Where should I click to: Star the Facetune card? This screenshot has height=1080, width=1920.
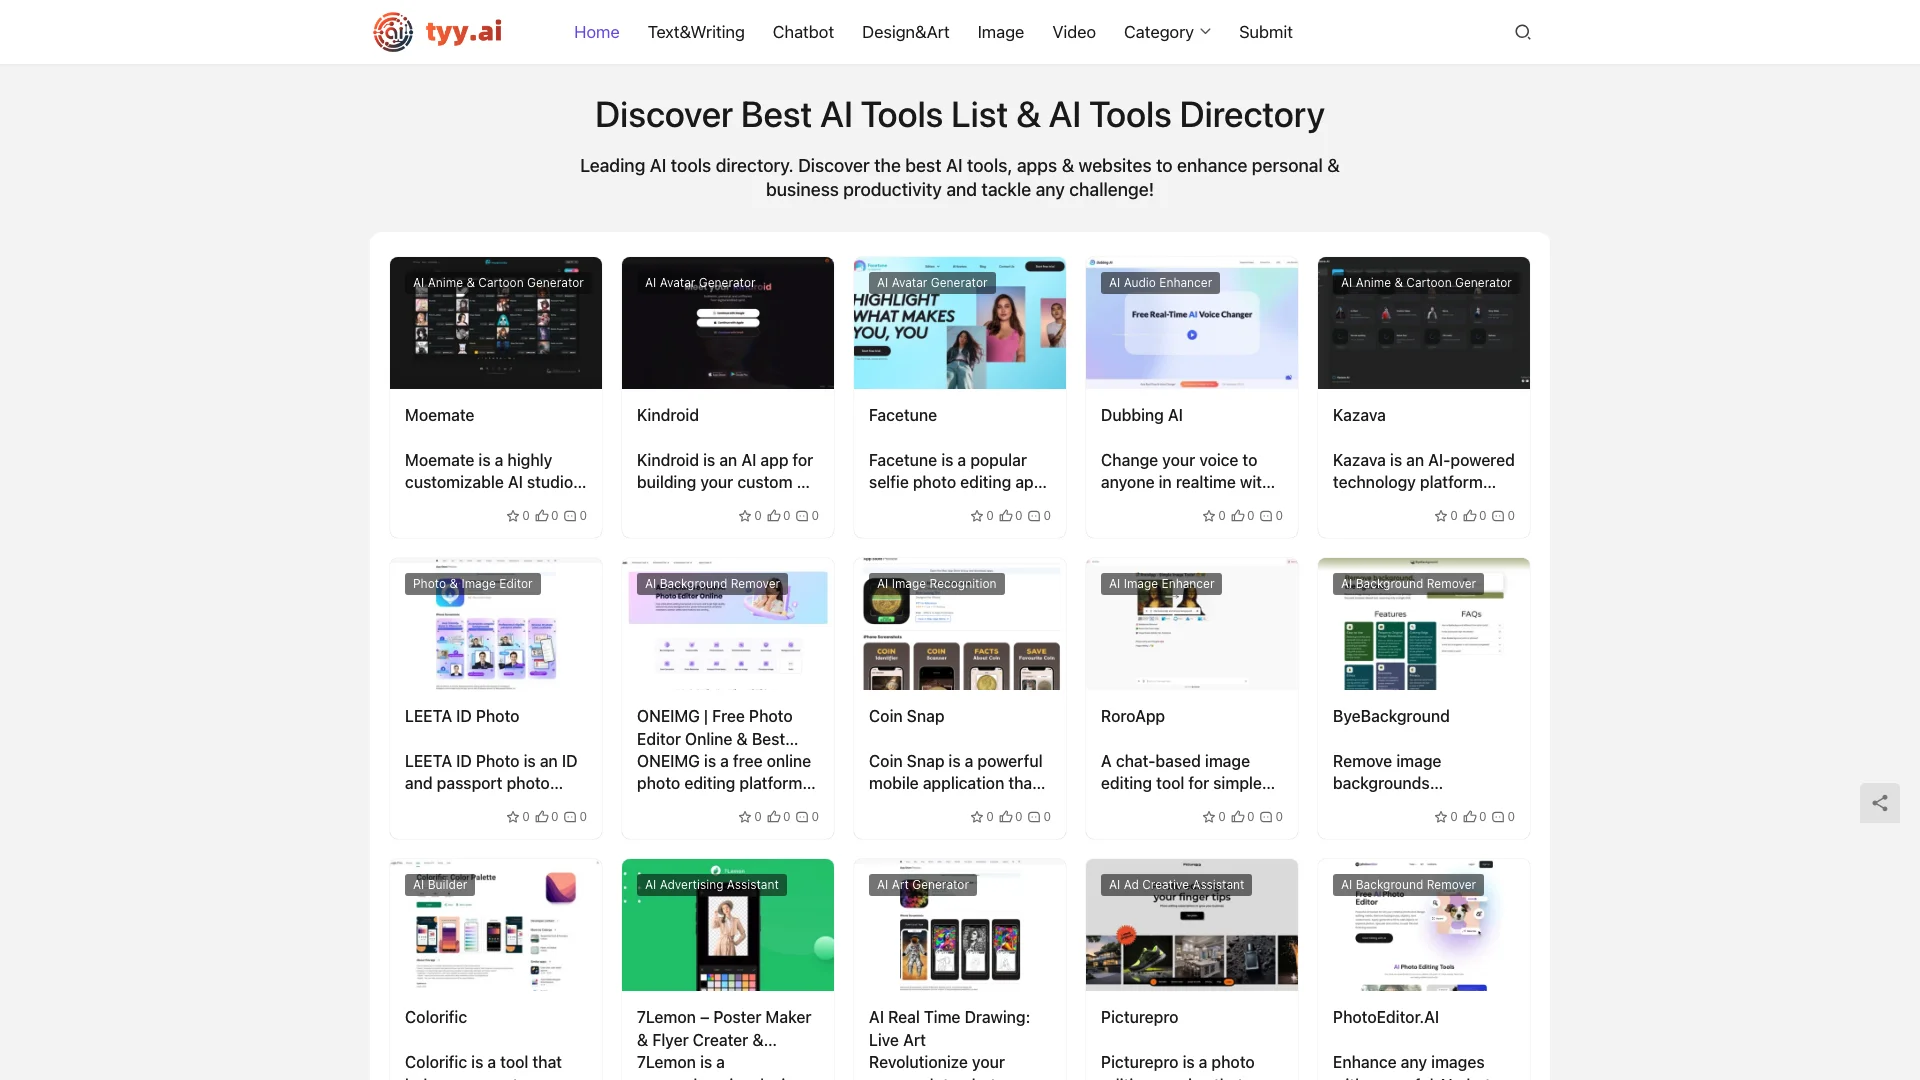[x=977, y=516]
